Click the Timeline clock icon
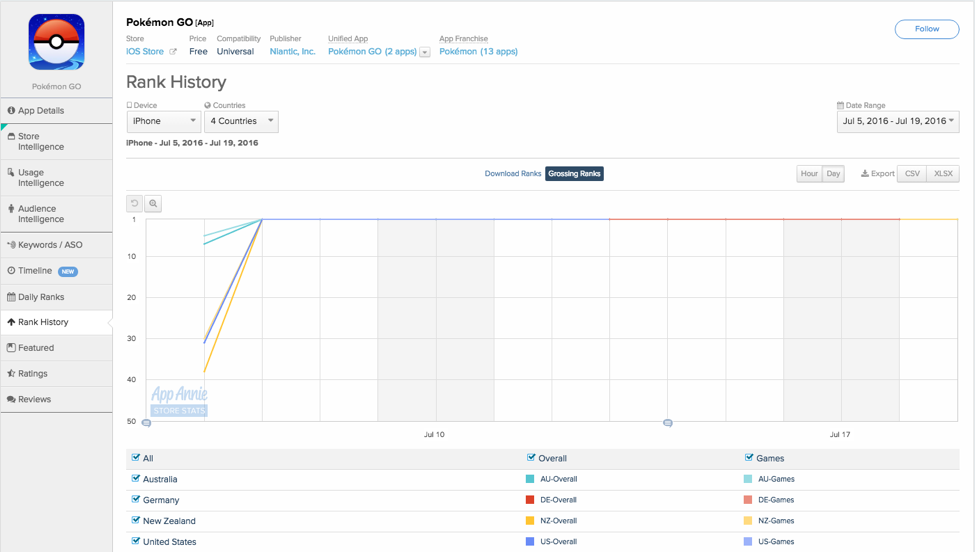Viewport: 975px width, 552px height. click(x=11, y=270)
